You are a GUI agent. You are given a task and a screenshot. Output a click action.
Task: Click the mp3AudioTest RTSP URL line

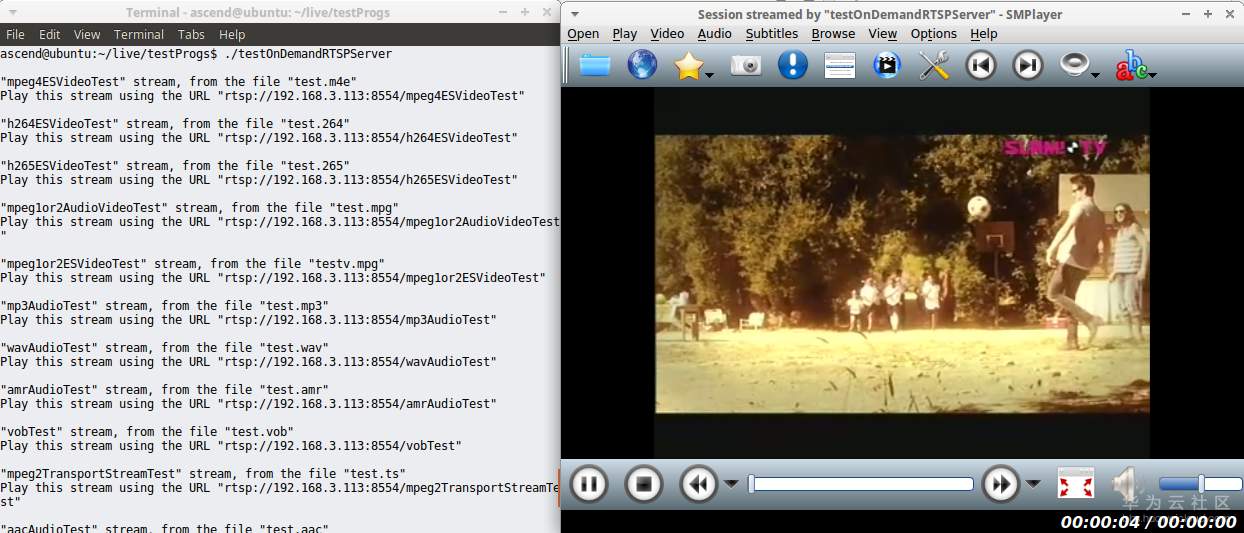click(x=248, y=320)
